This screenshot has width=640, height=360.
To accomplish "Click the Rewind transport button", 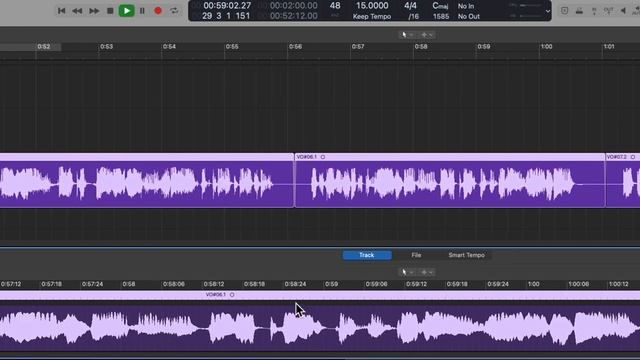I will tap(77, 11).
